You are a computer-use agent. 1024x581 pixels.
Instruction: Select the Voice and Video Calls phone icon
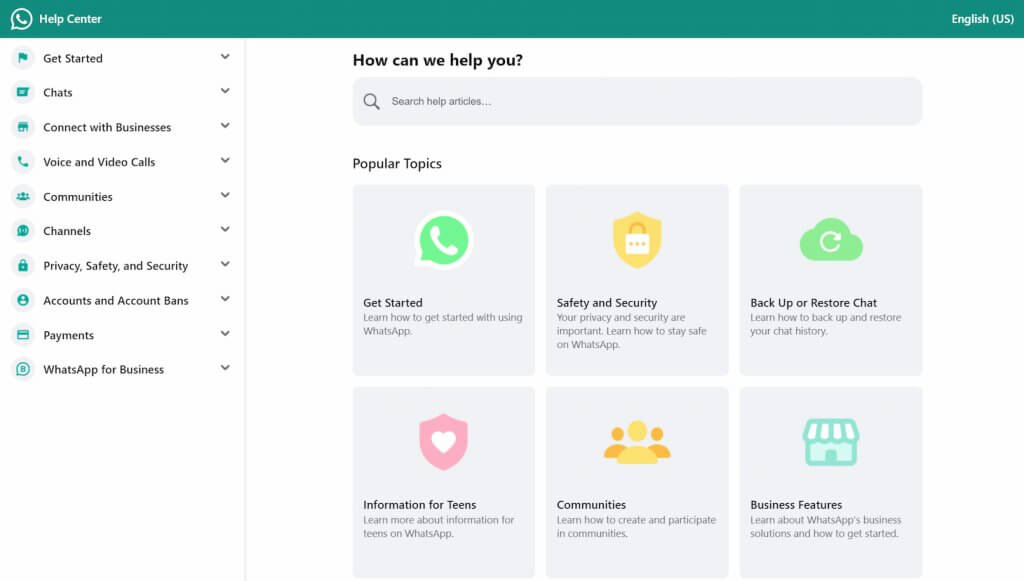click(x=22, y=161)
